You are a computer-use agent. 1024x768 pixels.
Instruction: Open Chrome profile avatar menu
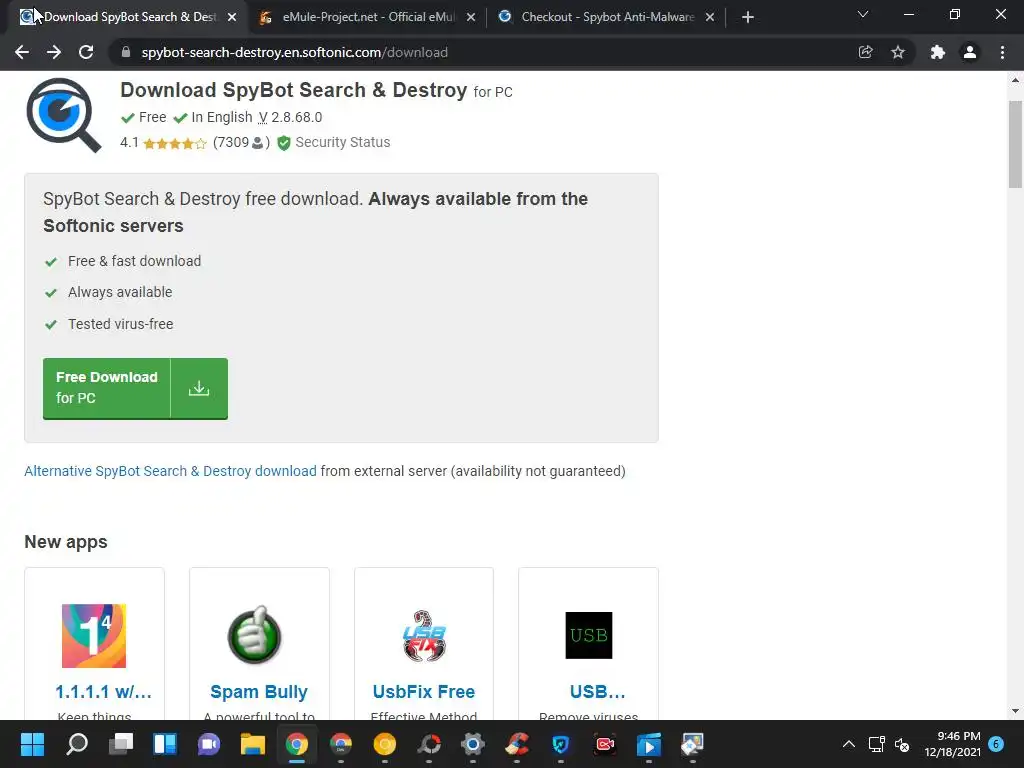click(970, 52)
